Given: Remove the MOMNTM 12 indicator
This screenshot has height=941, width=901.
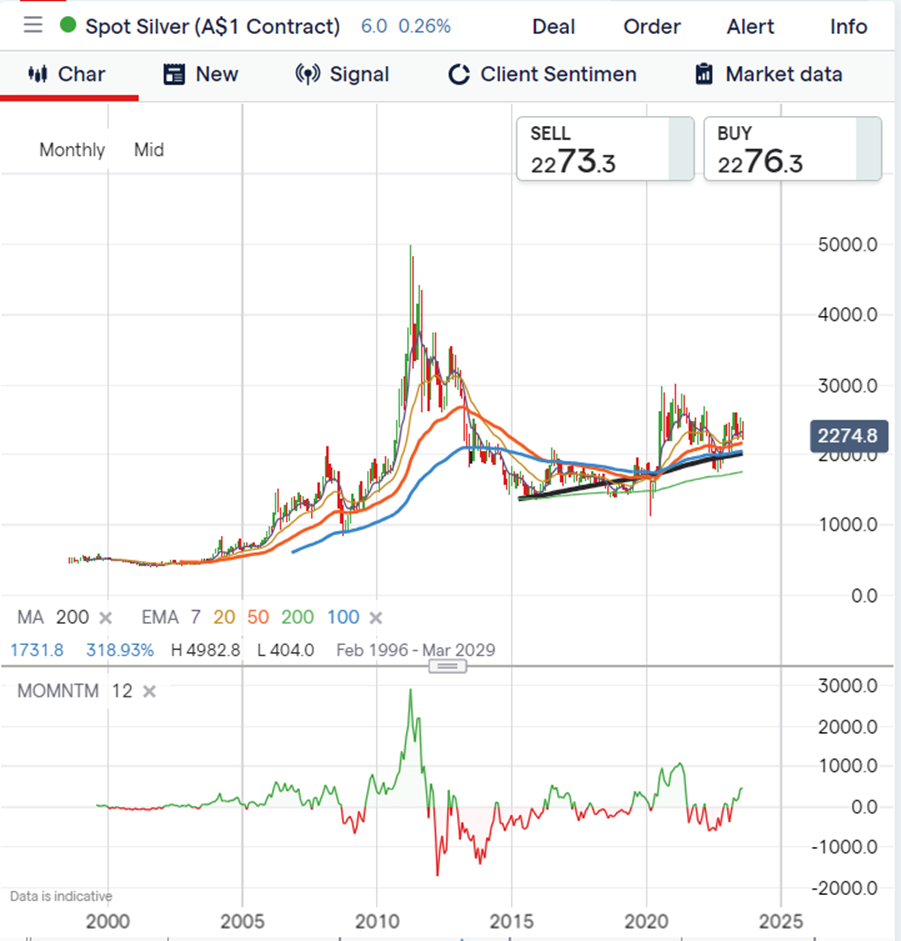Looking at the screenshot, I should click(149, 691).
